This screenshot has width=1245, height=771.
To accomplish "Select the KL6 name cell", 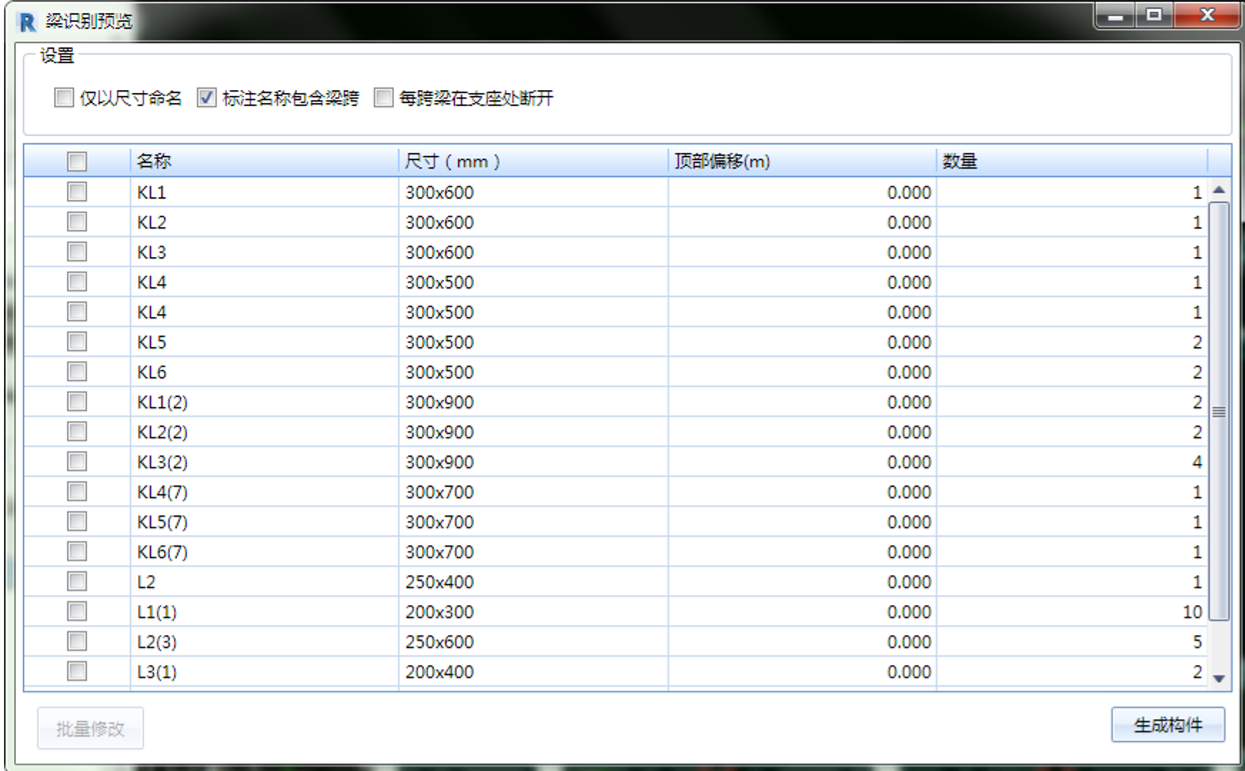I will 264,372.
